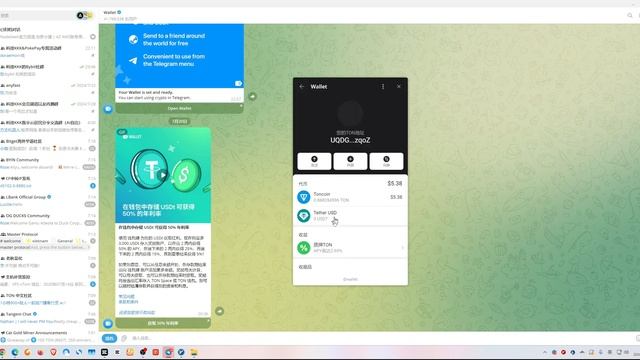
Task: Click the third wallet action button
Action: (x=386, y=161)
